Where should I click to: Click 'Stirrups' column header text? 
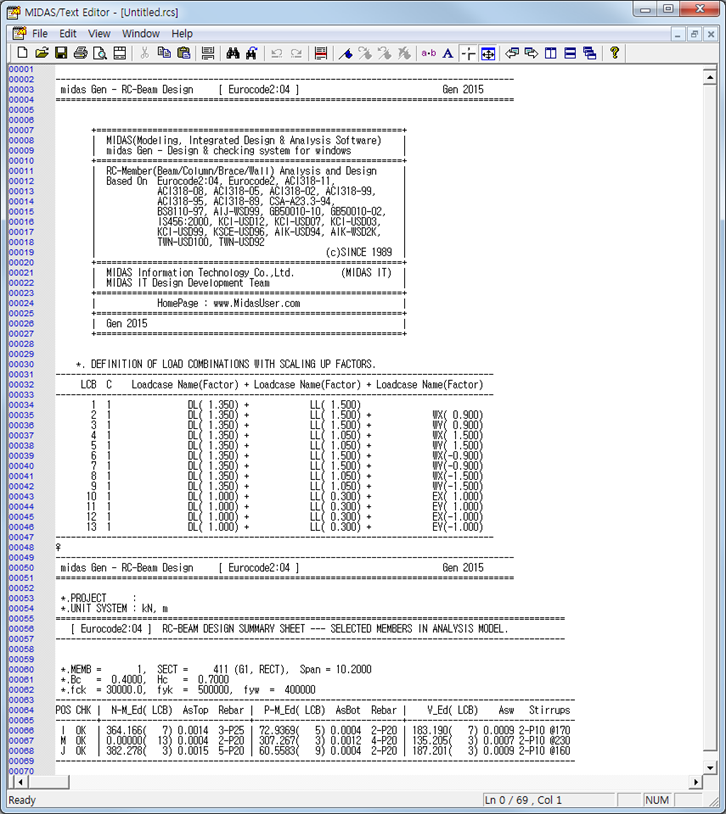pyautogui.click(x=549, y=710)
